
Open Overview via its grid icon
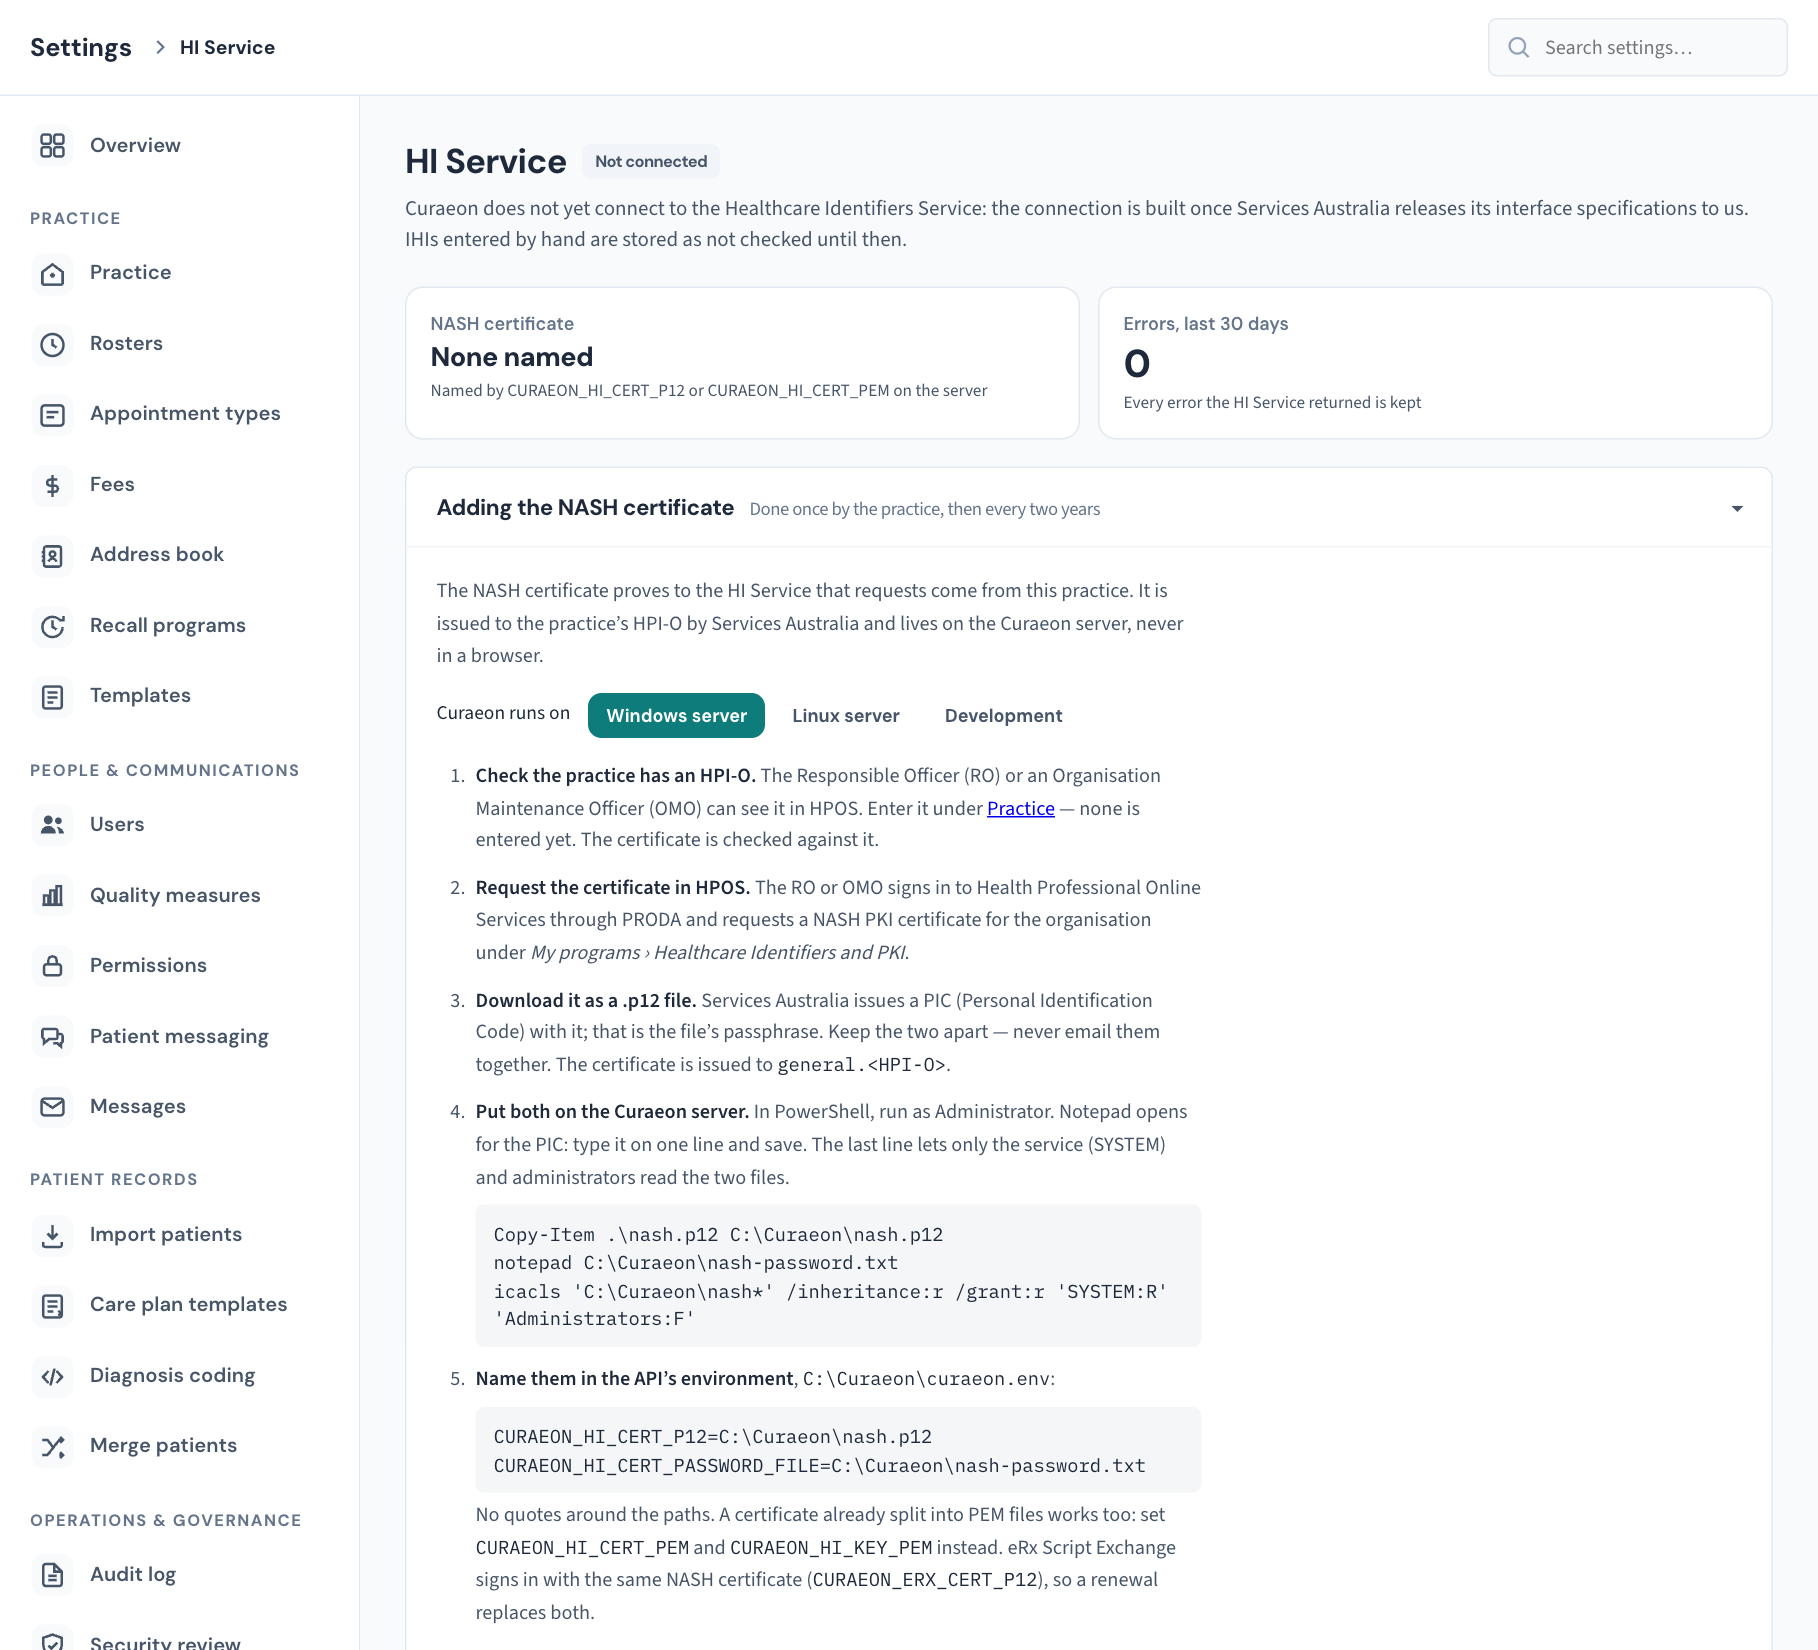pos(53,146)
